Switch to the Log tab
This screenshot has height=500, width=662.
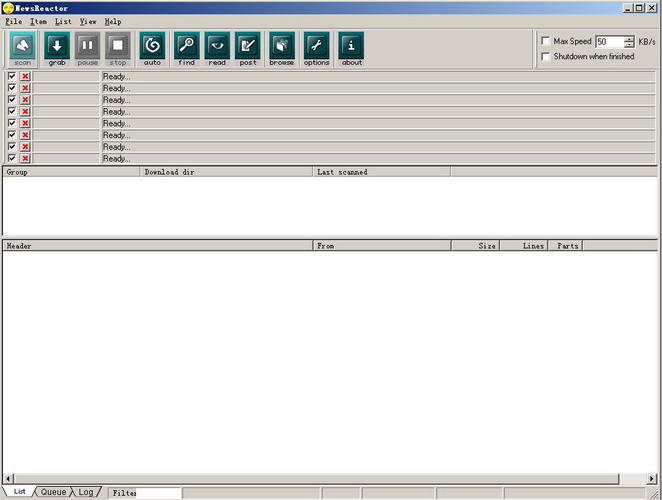pos(86,492)
